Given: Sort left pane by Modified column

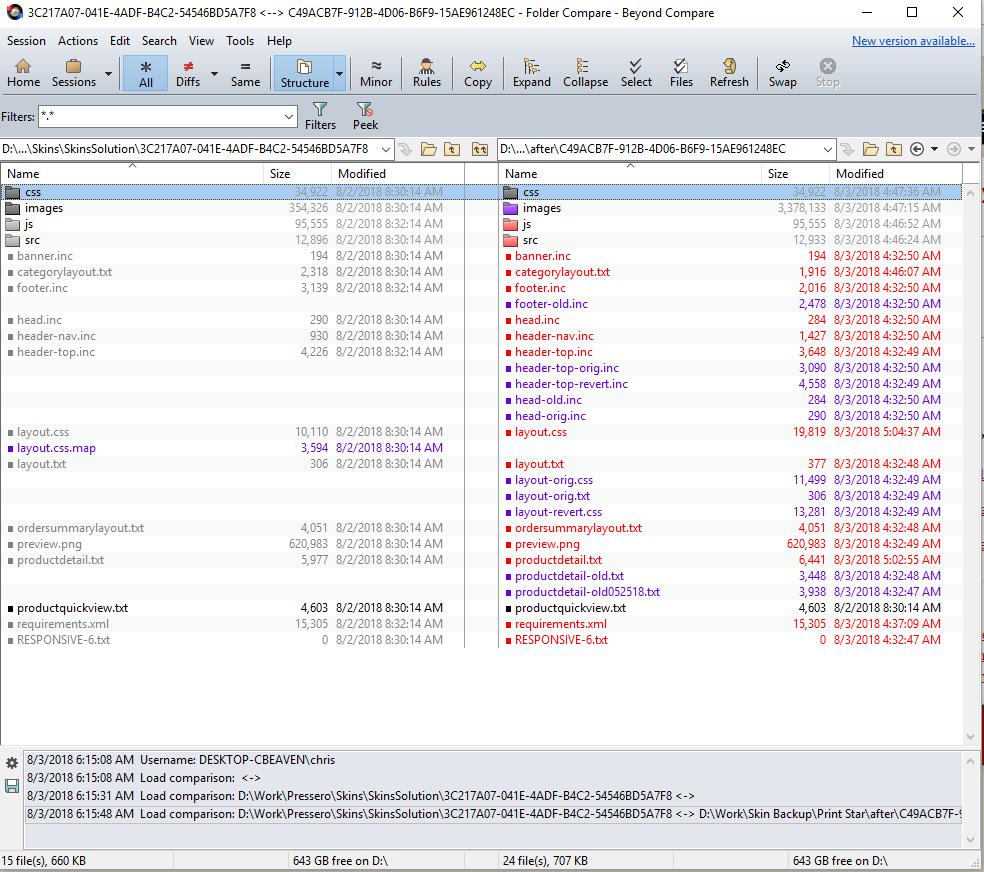Looking at the screenshot, I should coord(397,173).
